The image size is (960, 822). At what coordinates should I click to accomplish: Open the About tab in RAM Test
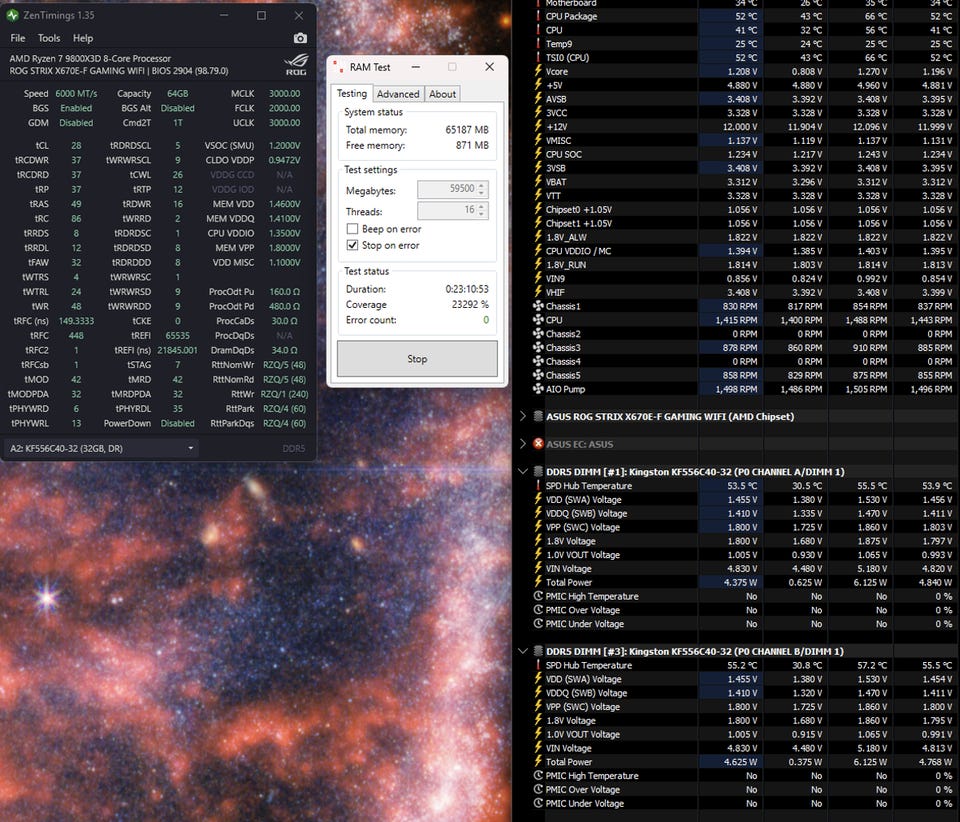[x=442, y=94]
